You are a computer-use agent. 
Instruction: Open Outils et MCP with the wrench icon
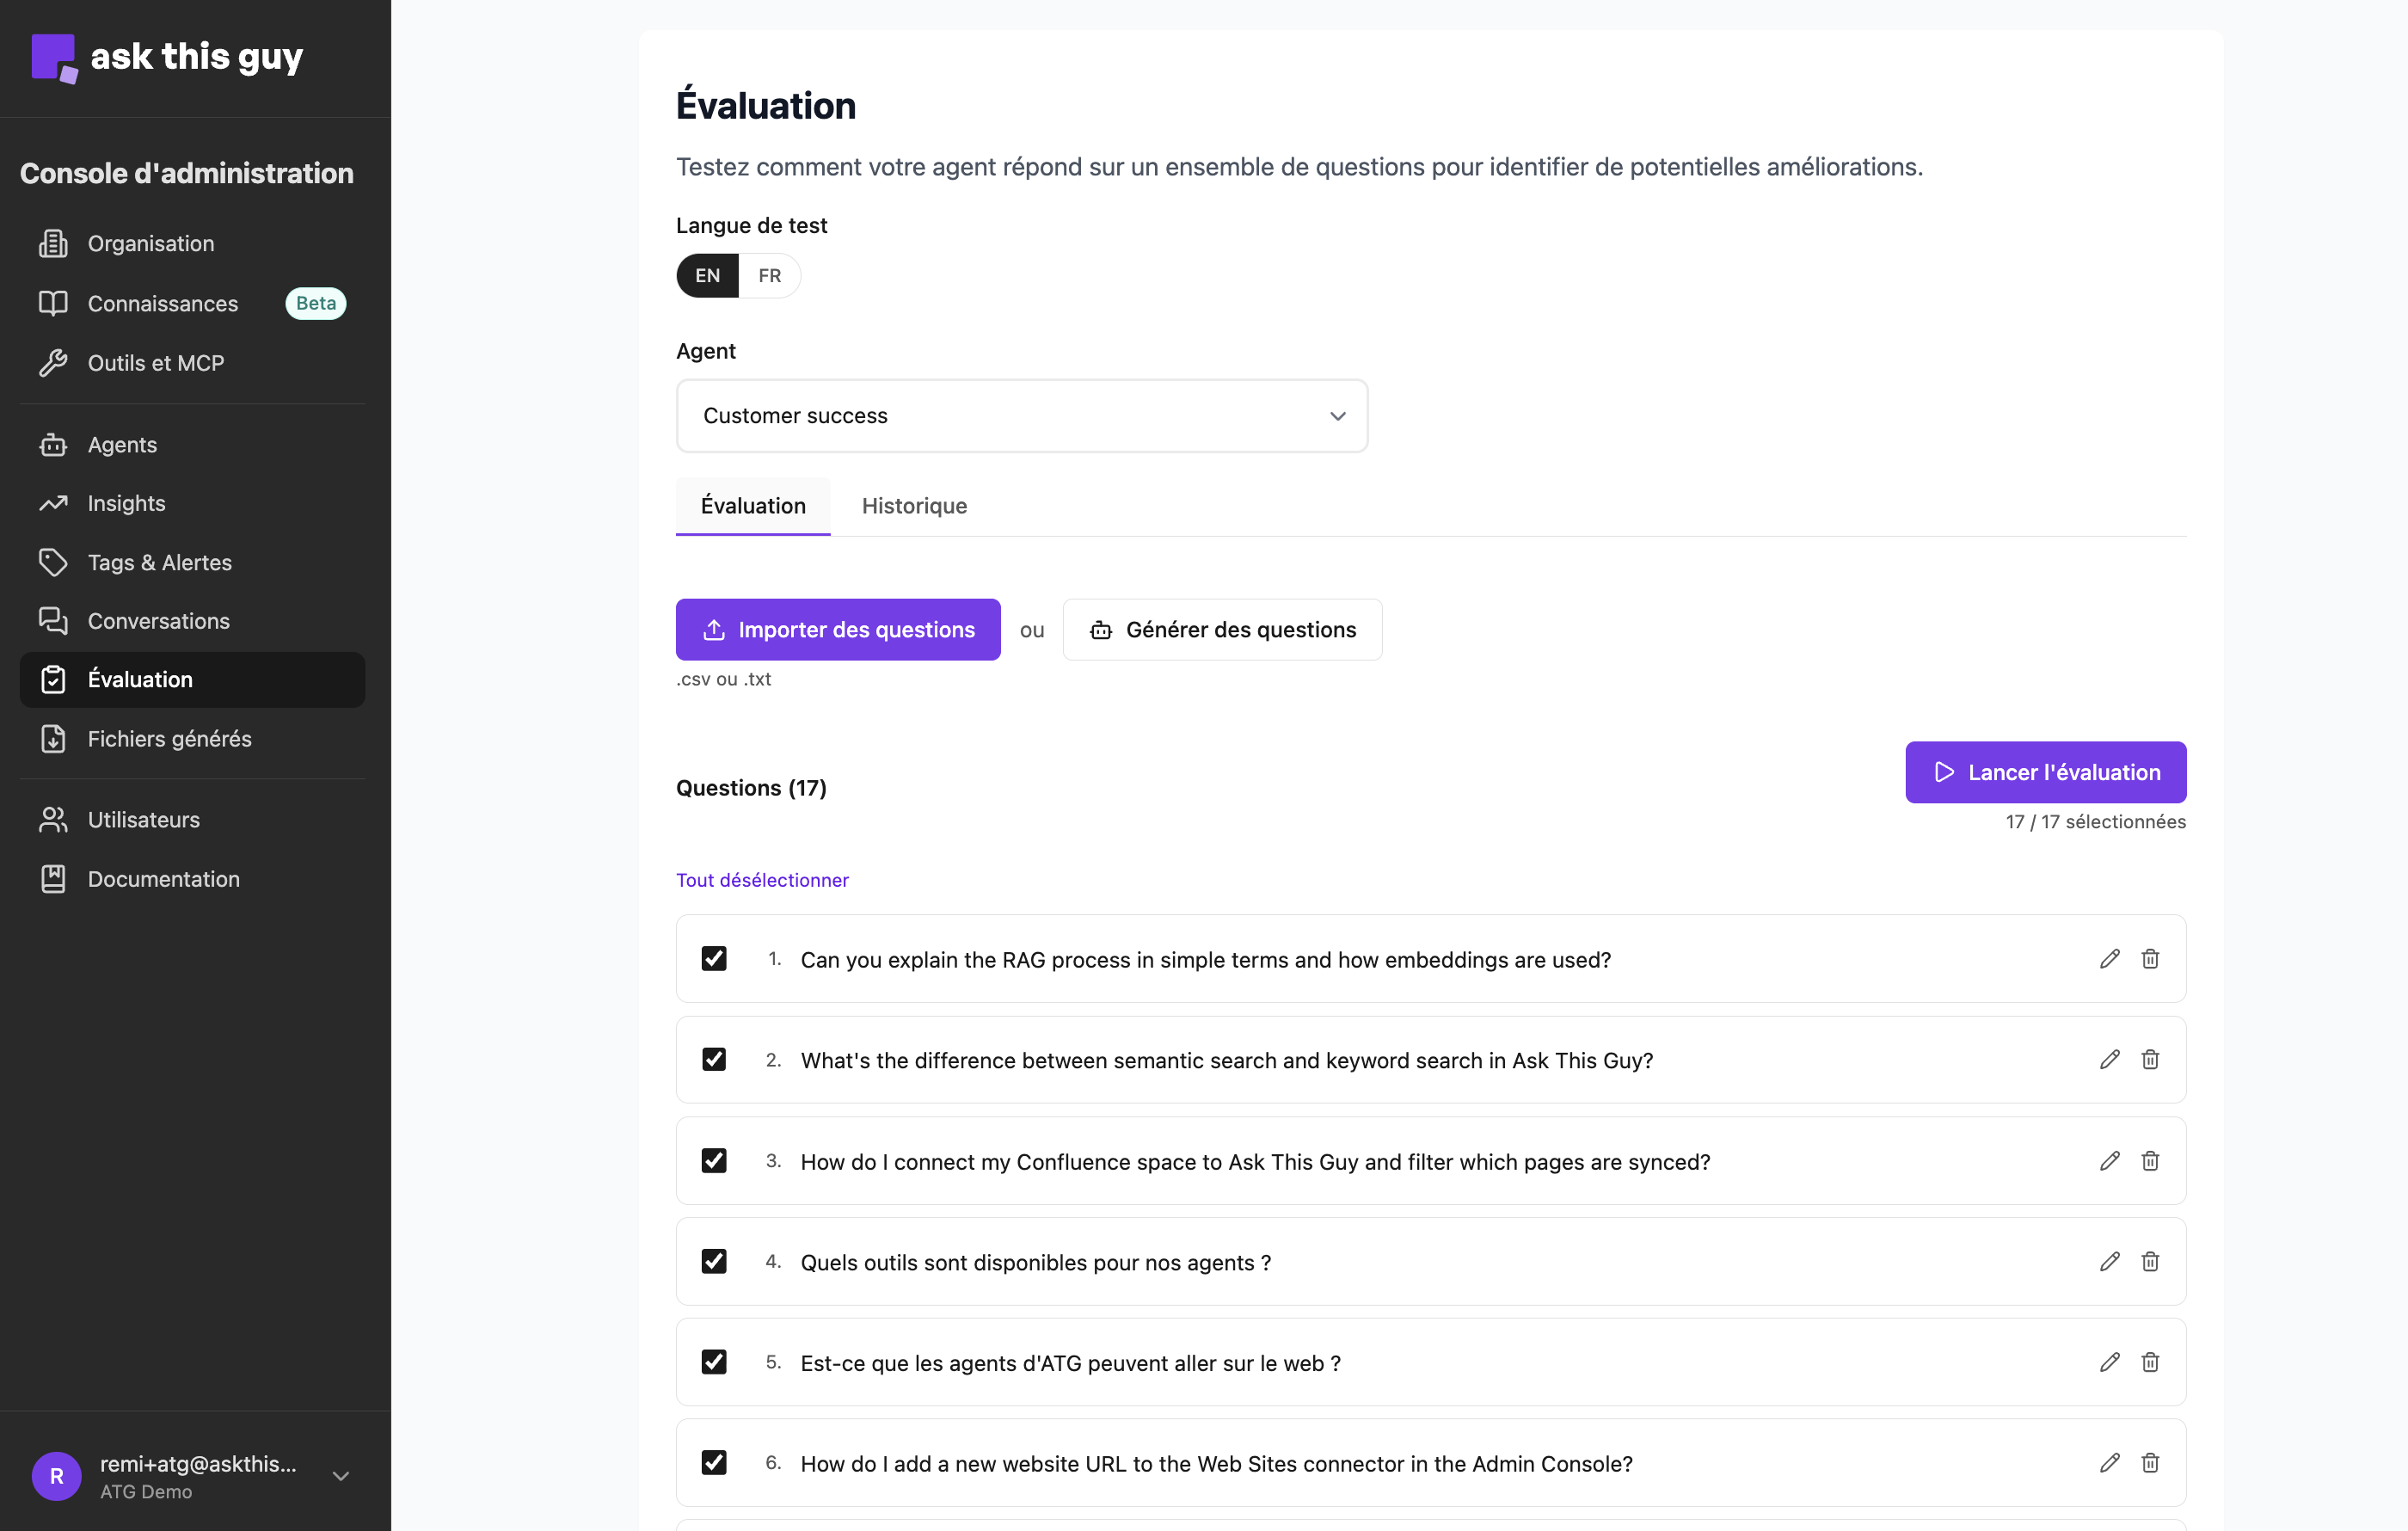click(x=55, y=363)
